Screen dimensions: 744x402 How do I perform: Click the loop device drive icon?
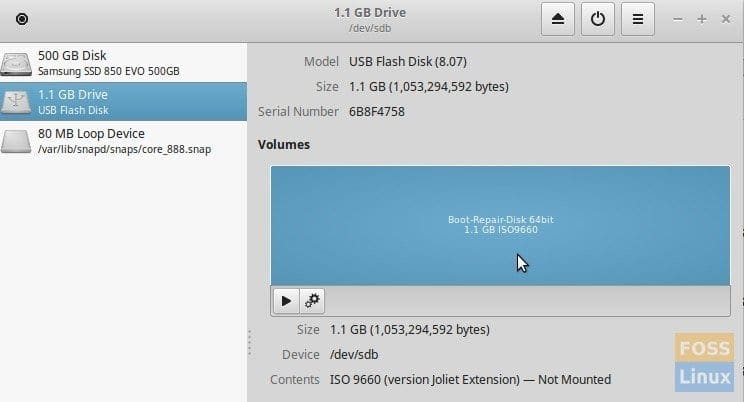coord(16,141)
